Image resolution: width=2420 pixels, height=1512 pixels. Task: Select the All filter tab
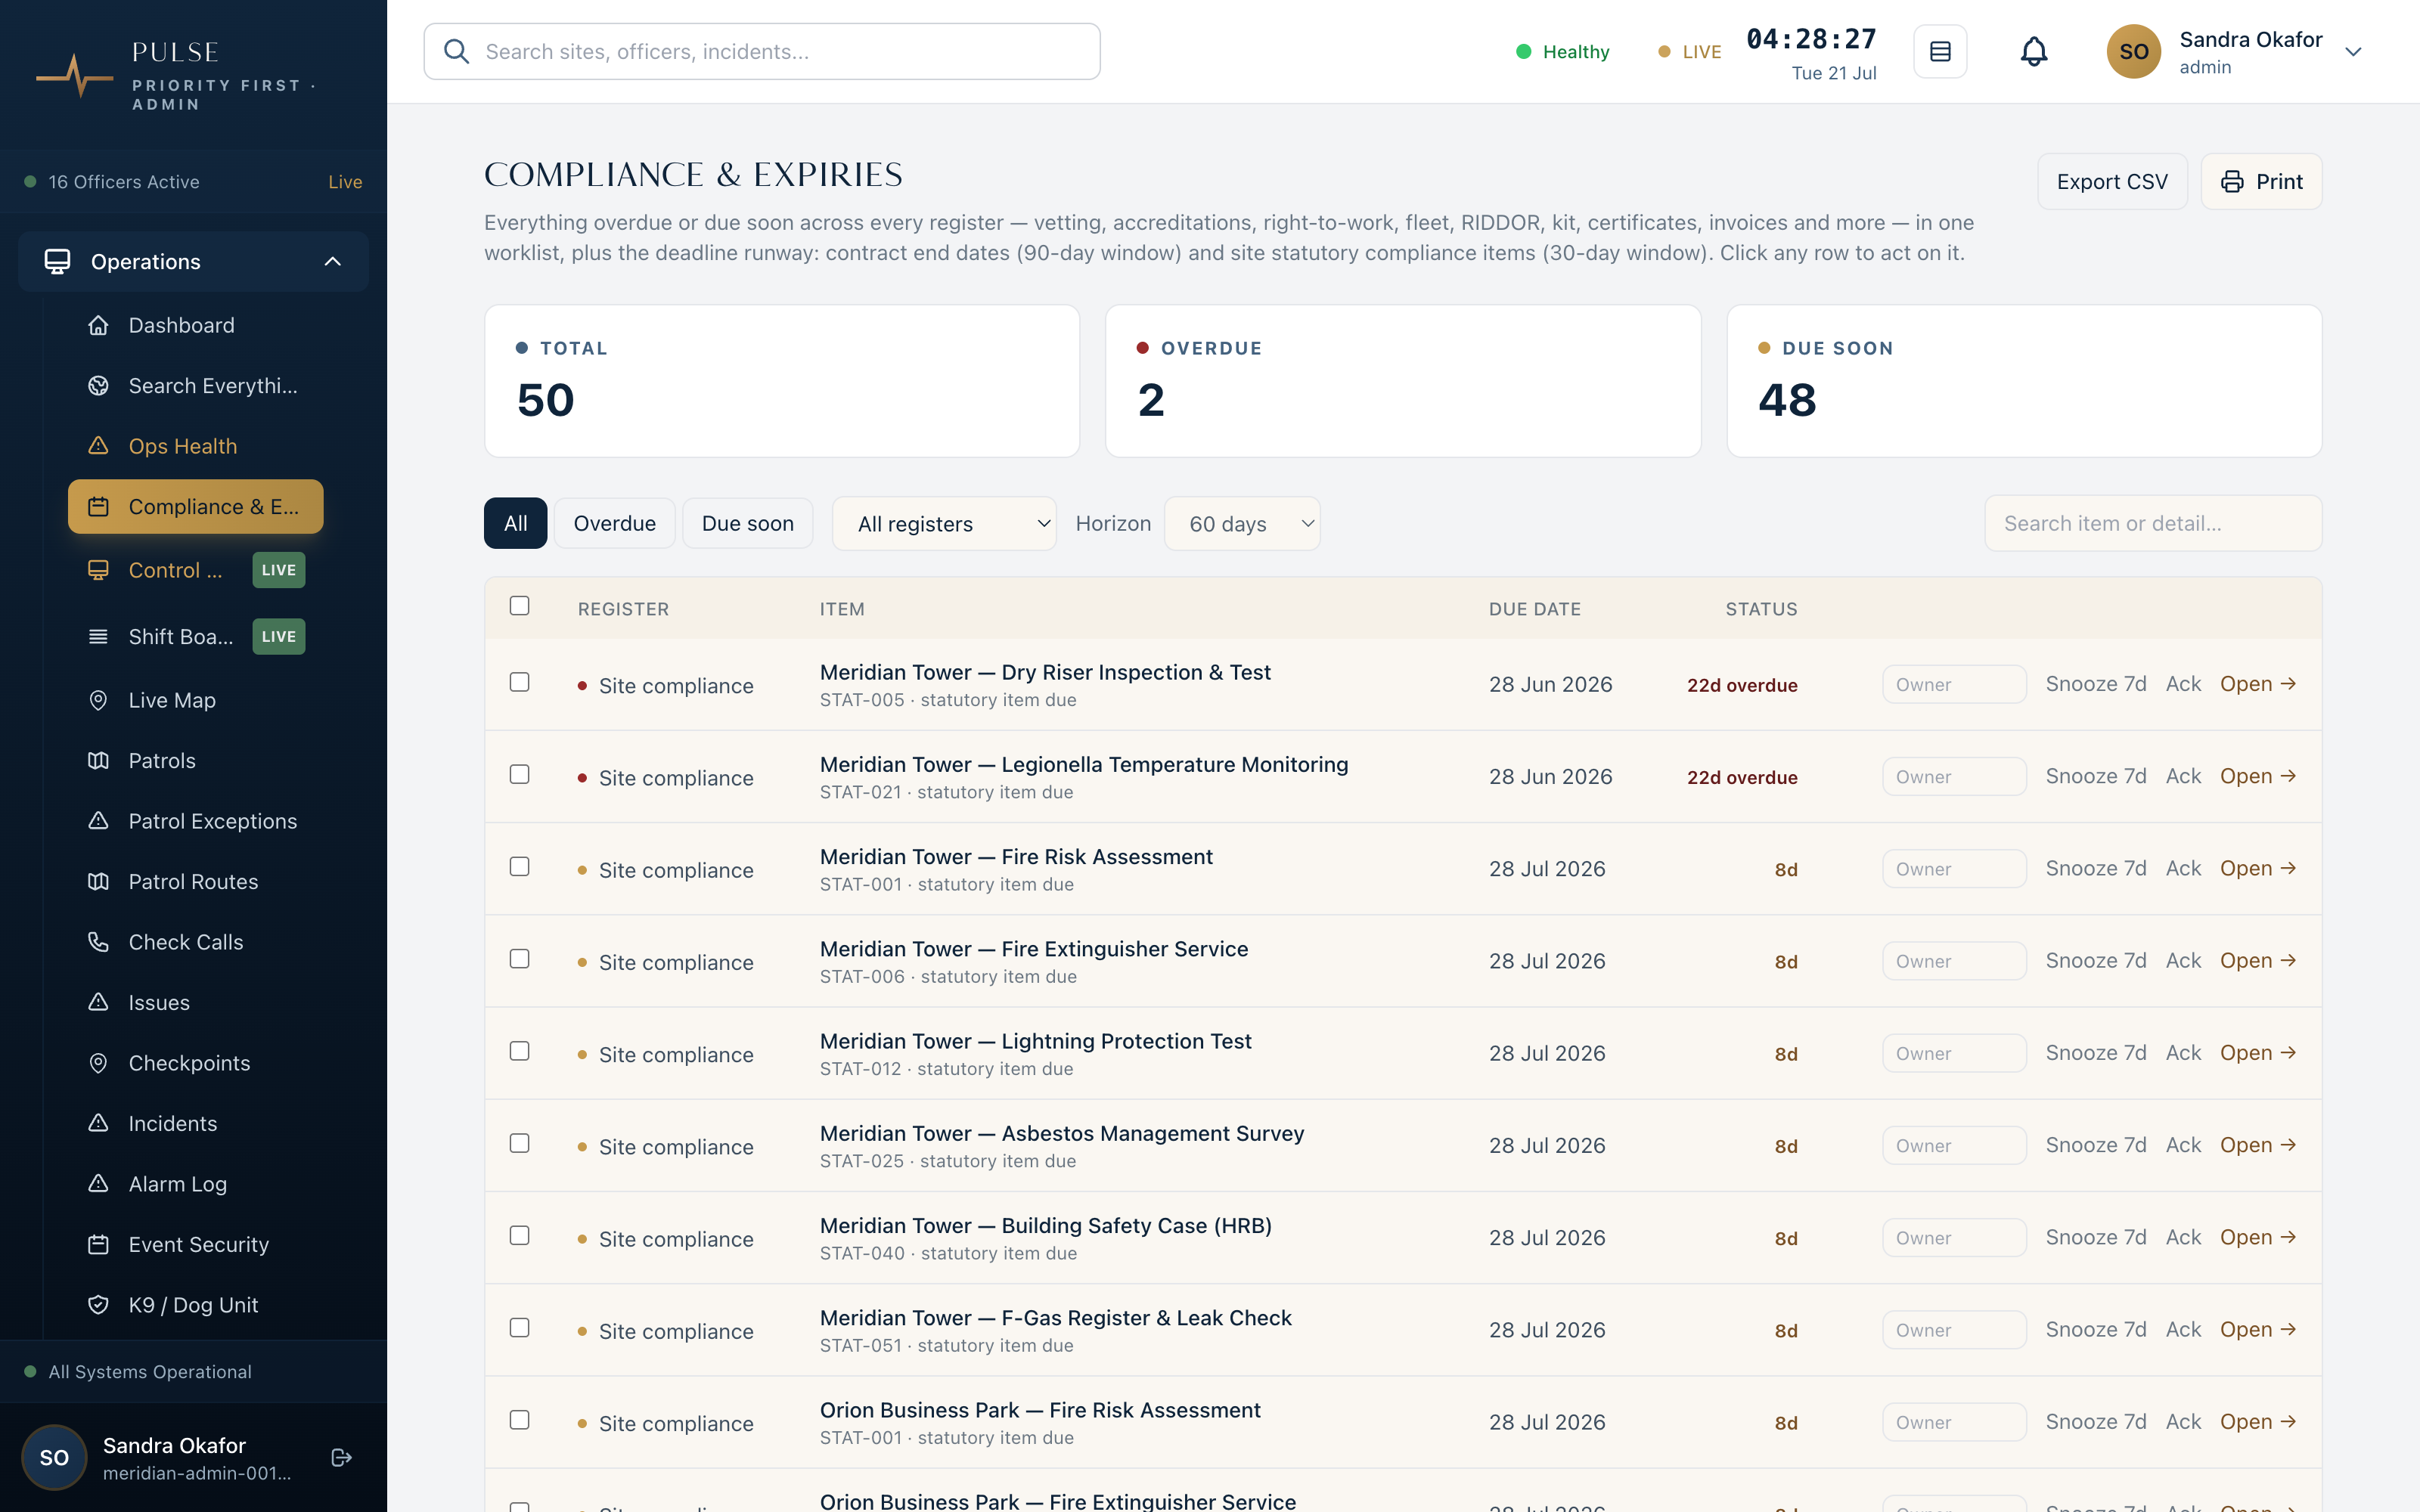pos(515,523)
